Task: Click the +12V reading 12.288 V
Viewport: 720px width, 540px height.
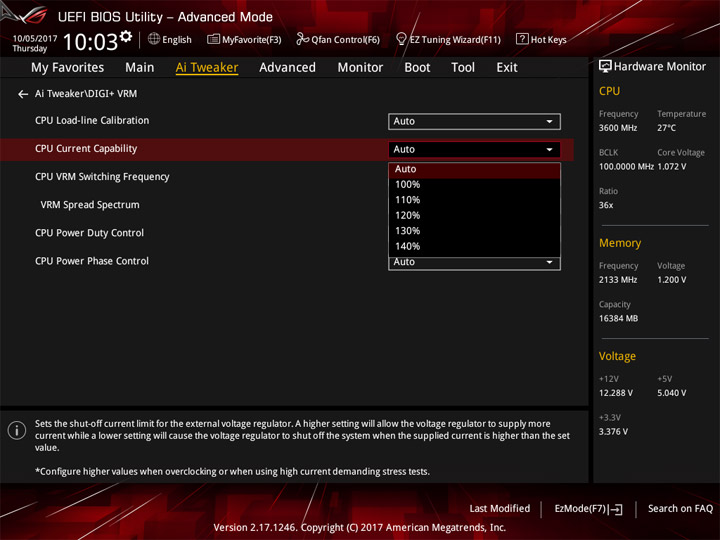Action: coord(616,393)
